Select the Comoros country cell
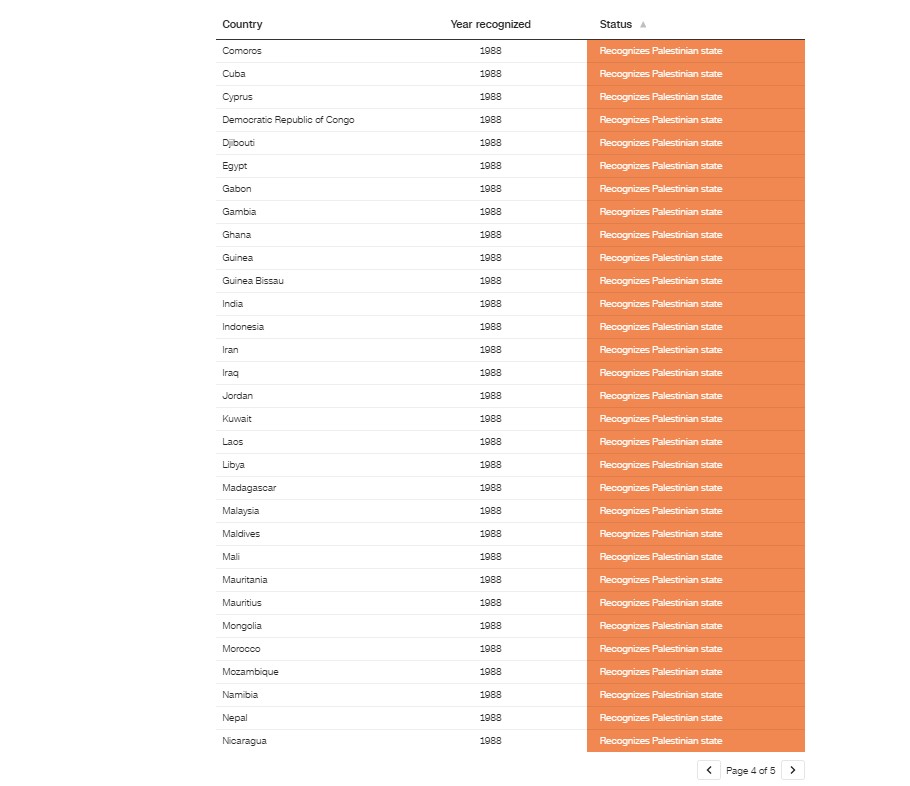Viewport: 910px width, 786px height. pyautogui.click(x=242, y=51)
